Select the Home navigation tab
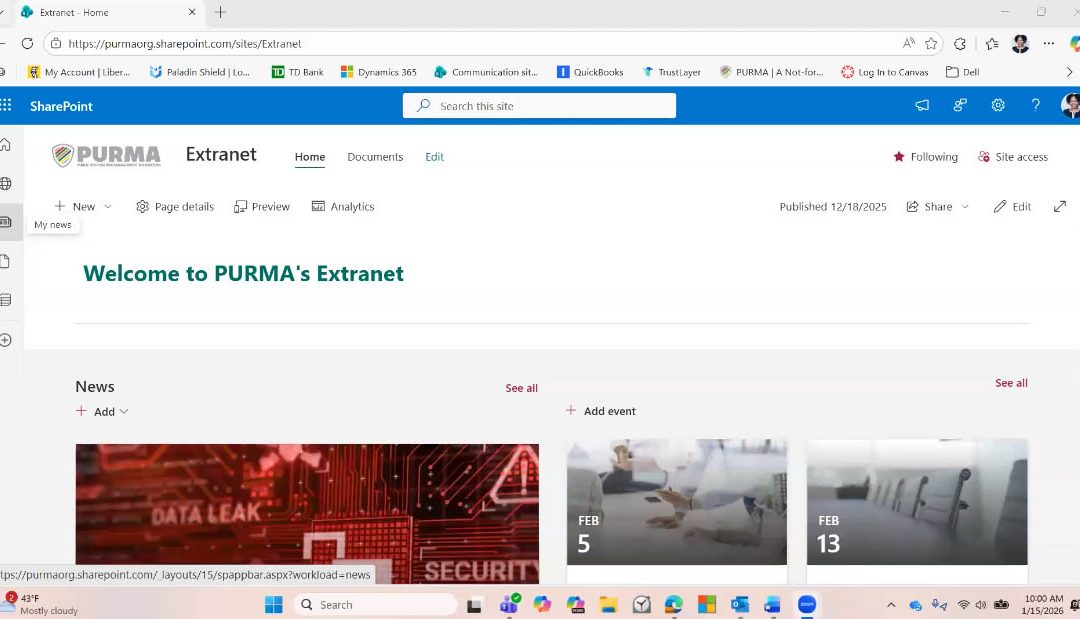 pos(310,157)
